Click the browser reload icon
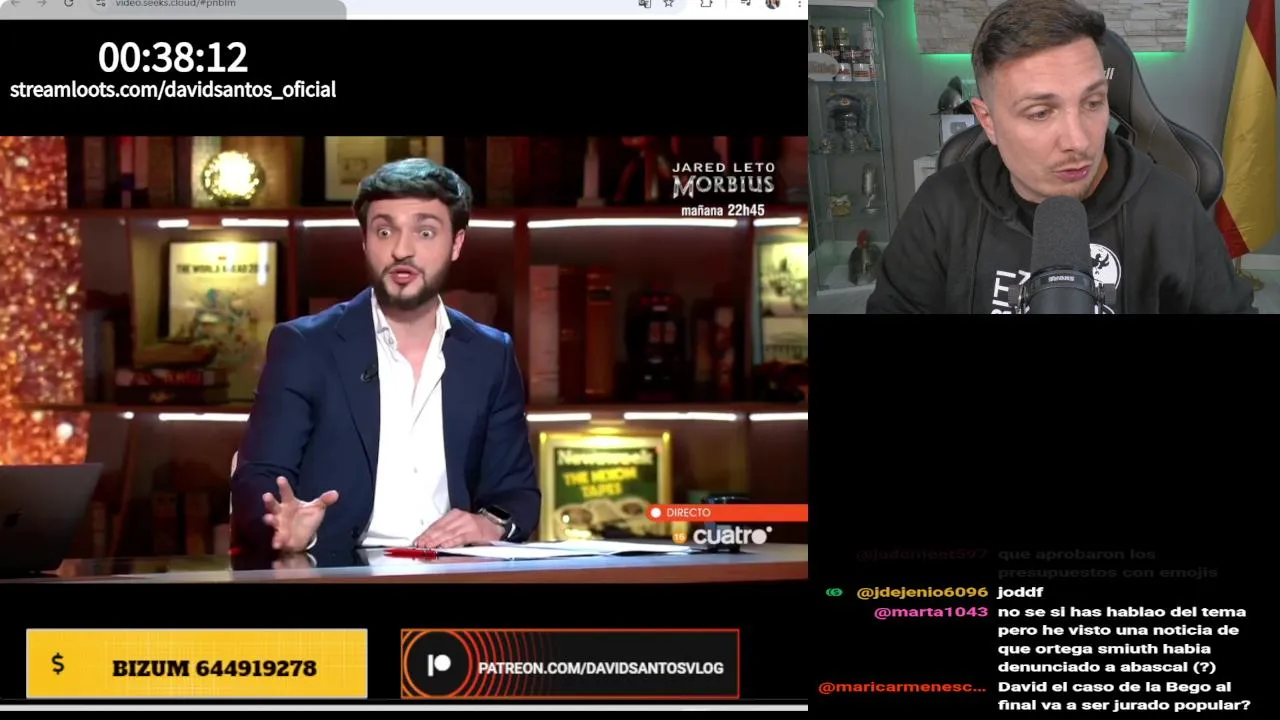The width and height of the screenshot is (1280, 720). (68, 3)
